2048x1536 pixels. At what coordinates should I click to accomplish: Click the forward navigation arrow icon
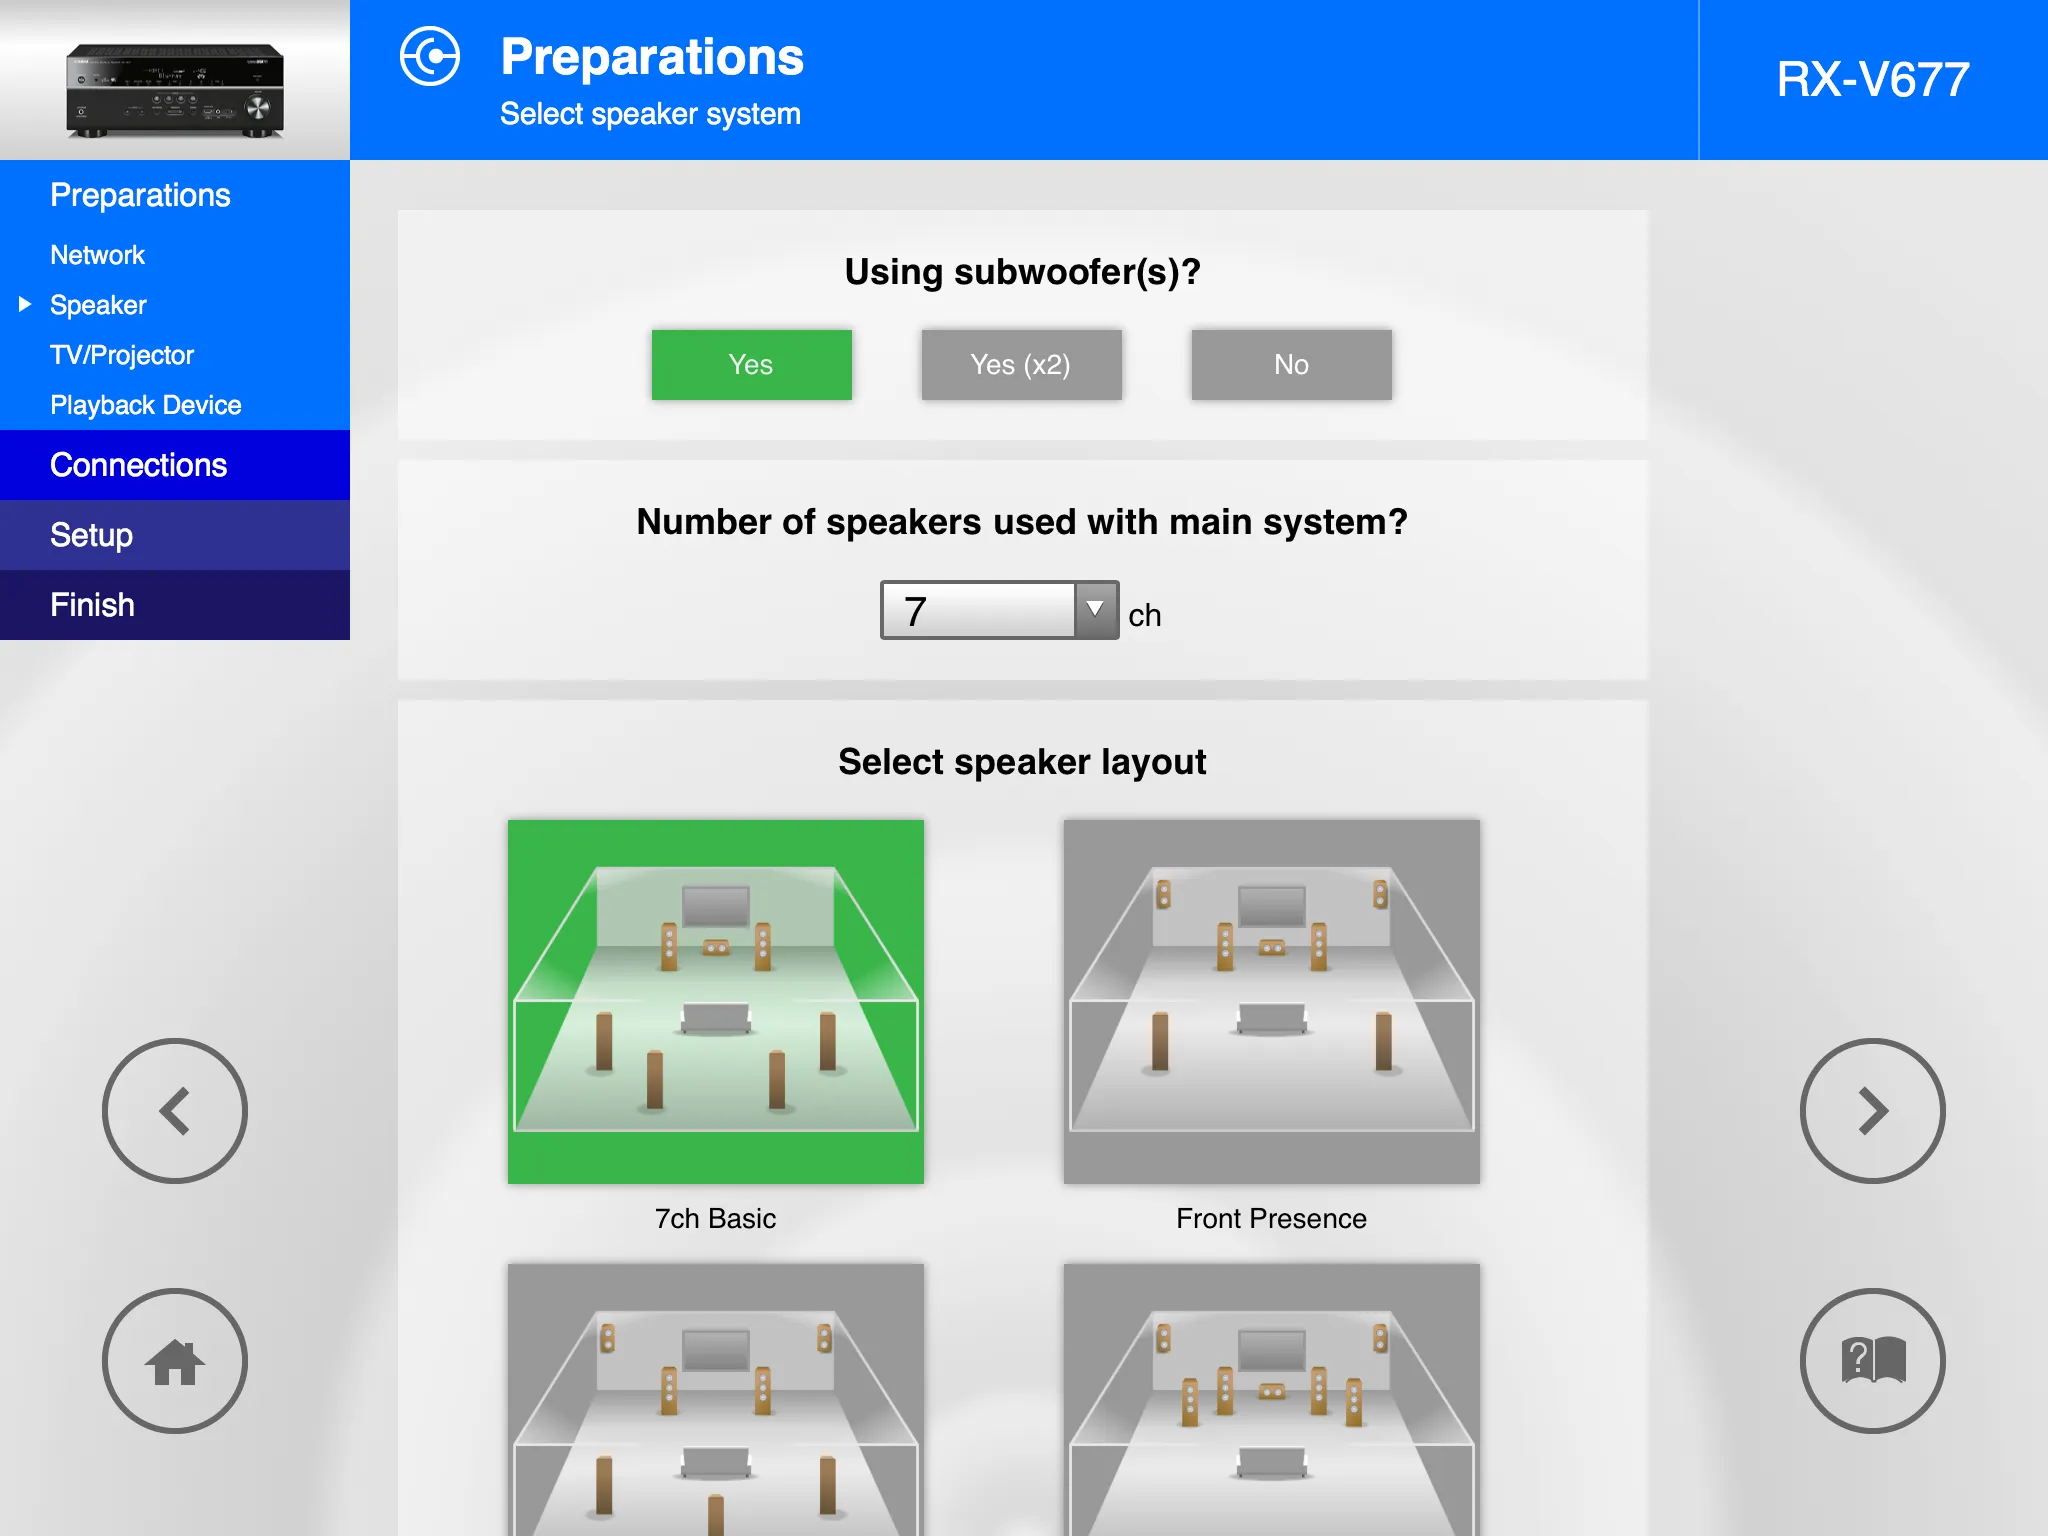coord(1871,1108)
